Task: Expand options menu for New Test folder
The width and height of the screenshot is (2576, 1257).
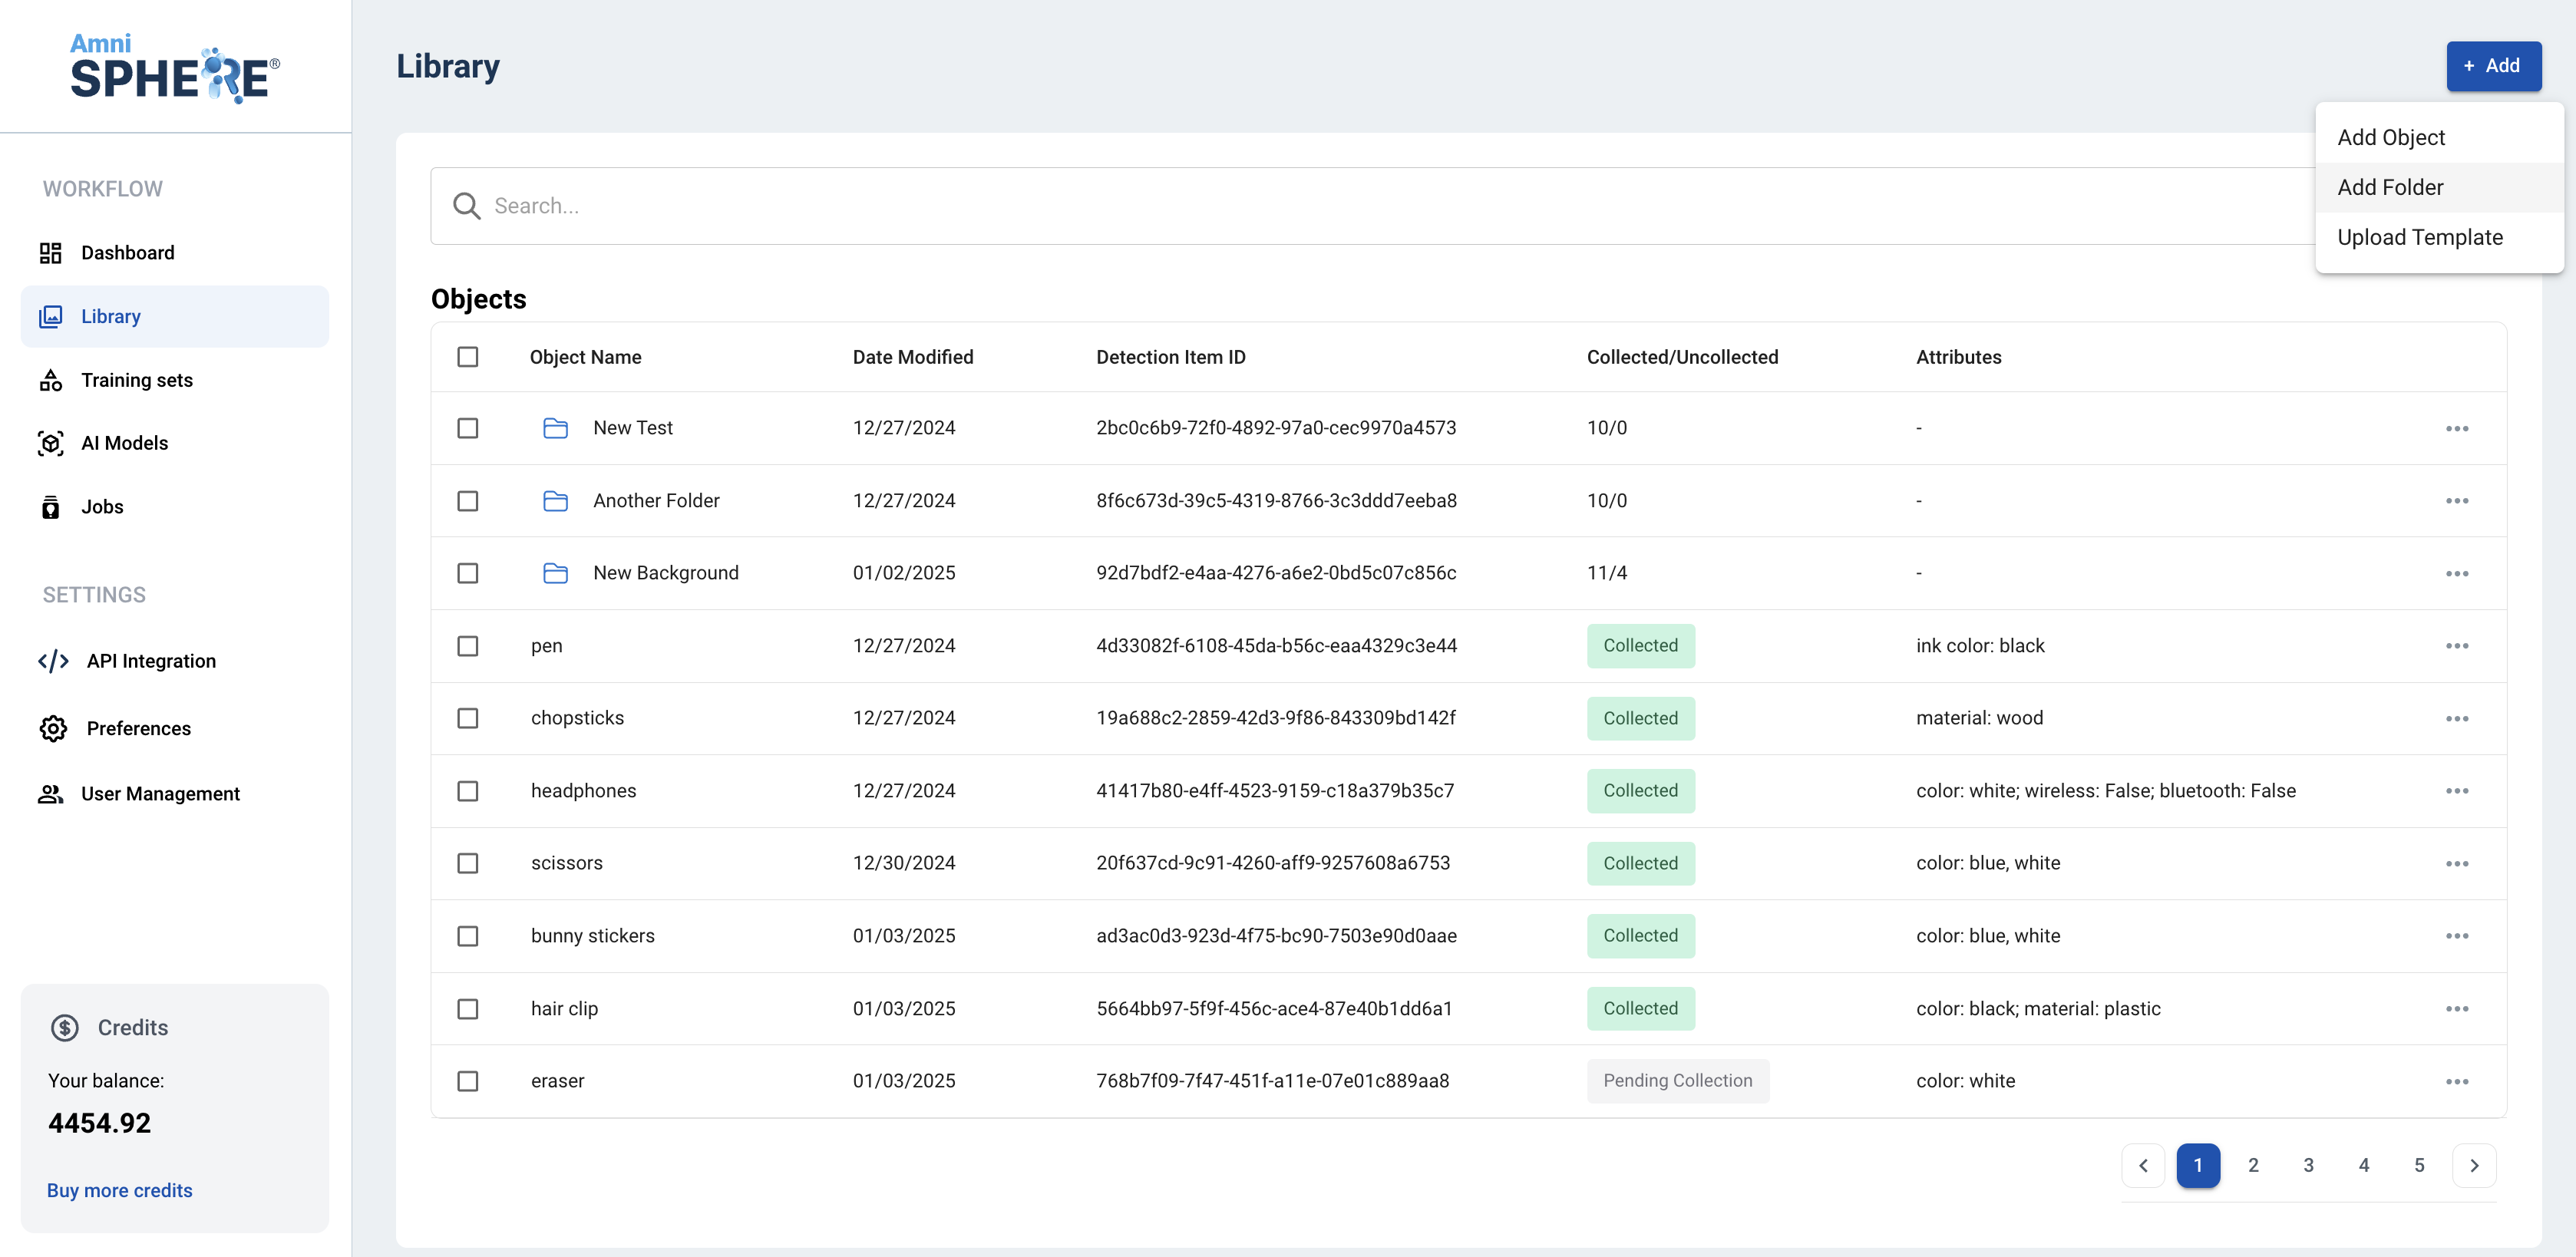Action: 2456,428
